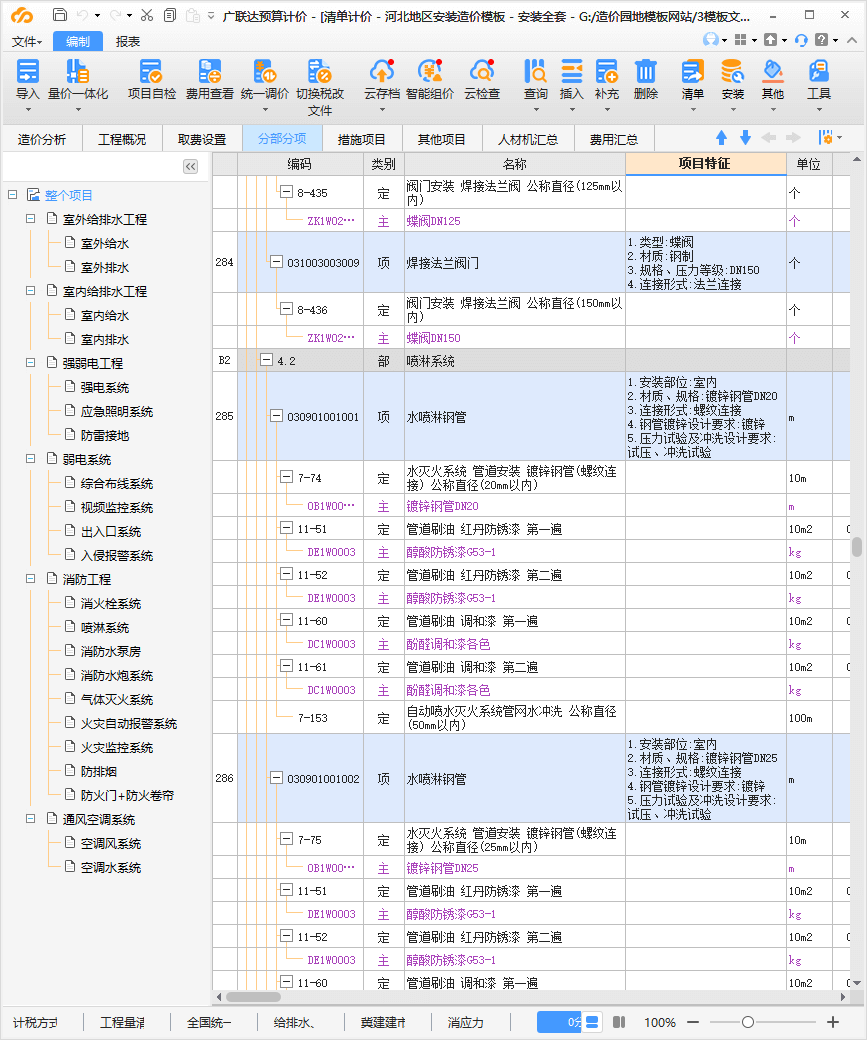Select 喷淋系统 in the project tree

click(x=105, y=627)
